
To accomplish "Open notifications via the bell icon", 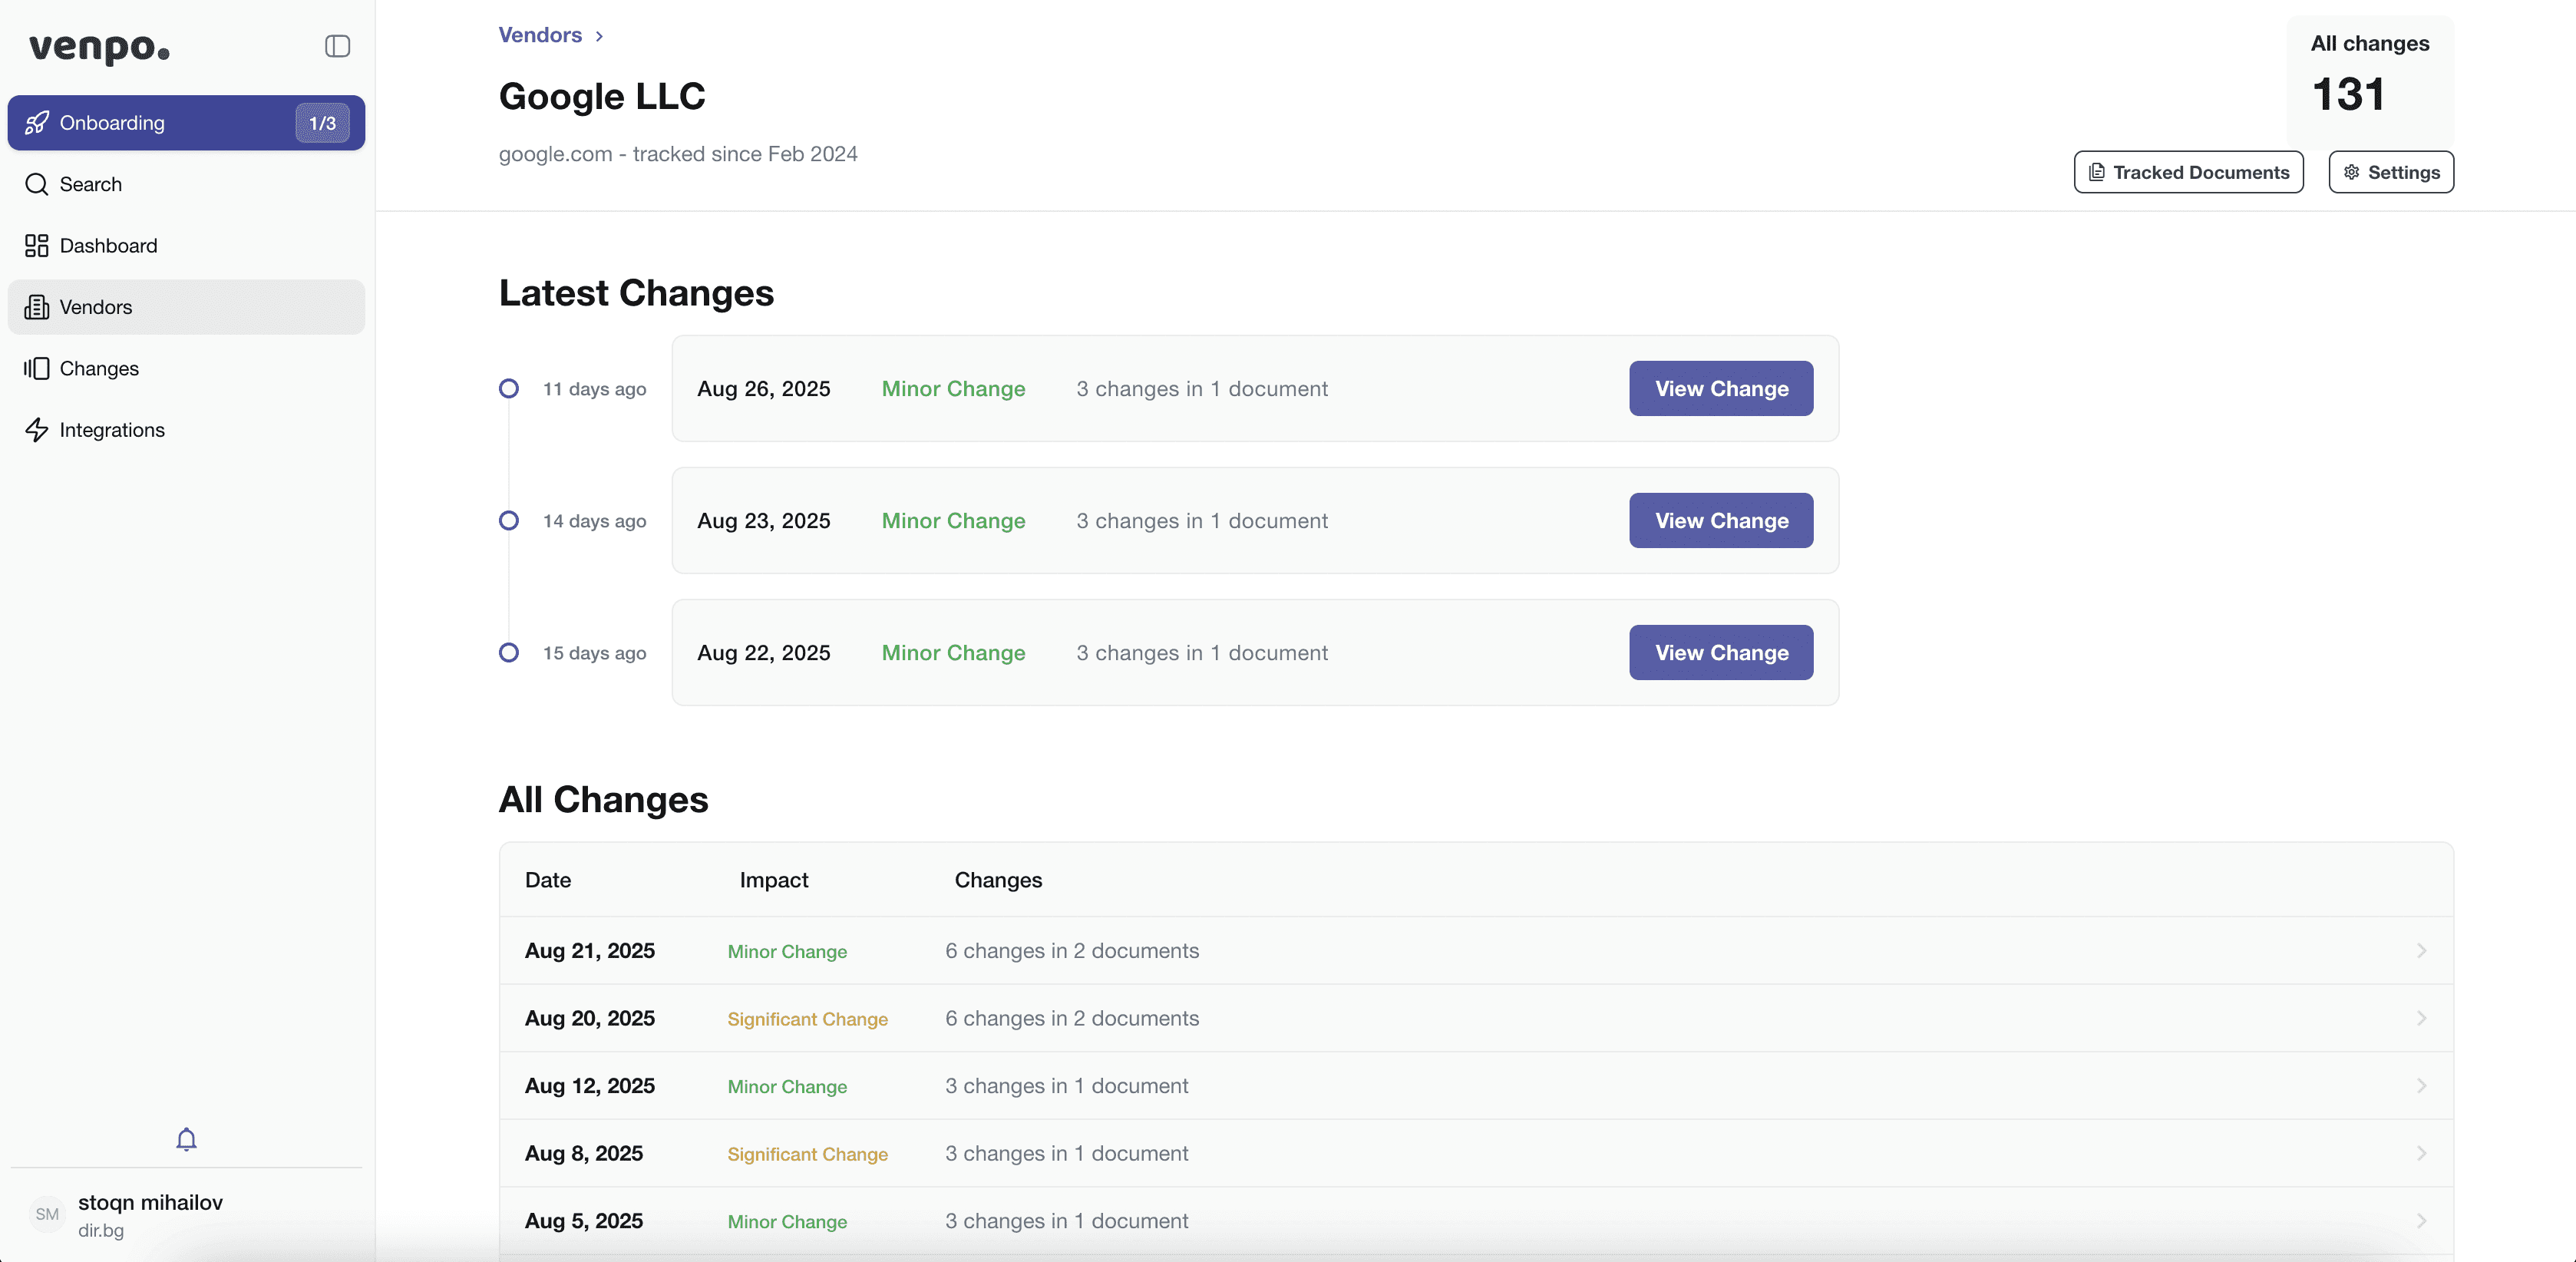I will 185,1139.
